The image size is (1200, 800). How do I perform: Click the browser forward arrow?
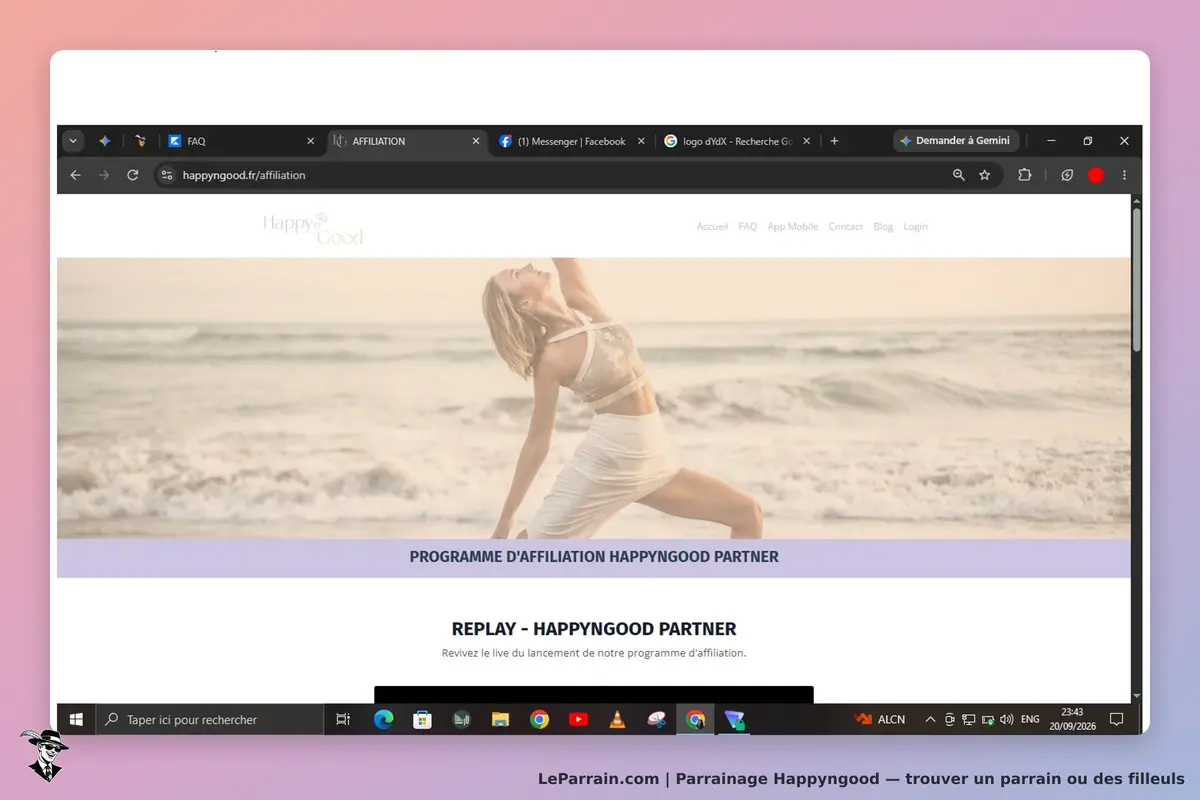click(x=104, y=175)
